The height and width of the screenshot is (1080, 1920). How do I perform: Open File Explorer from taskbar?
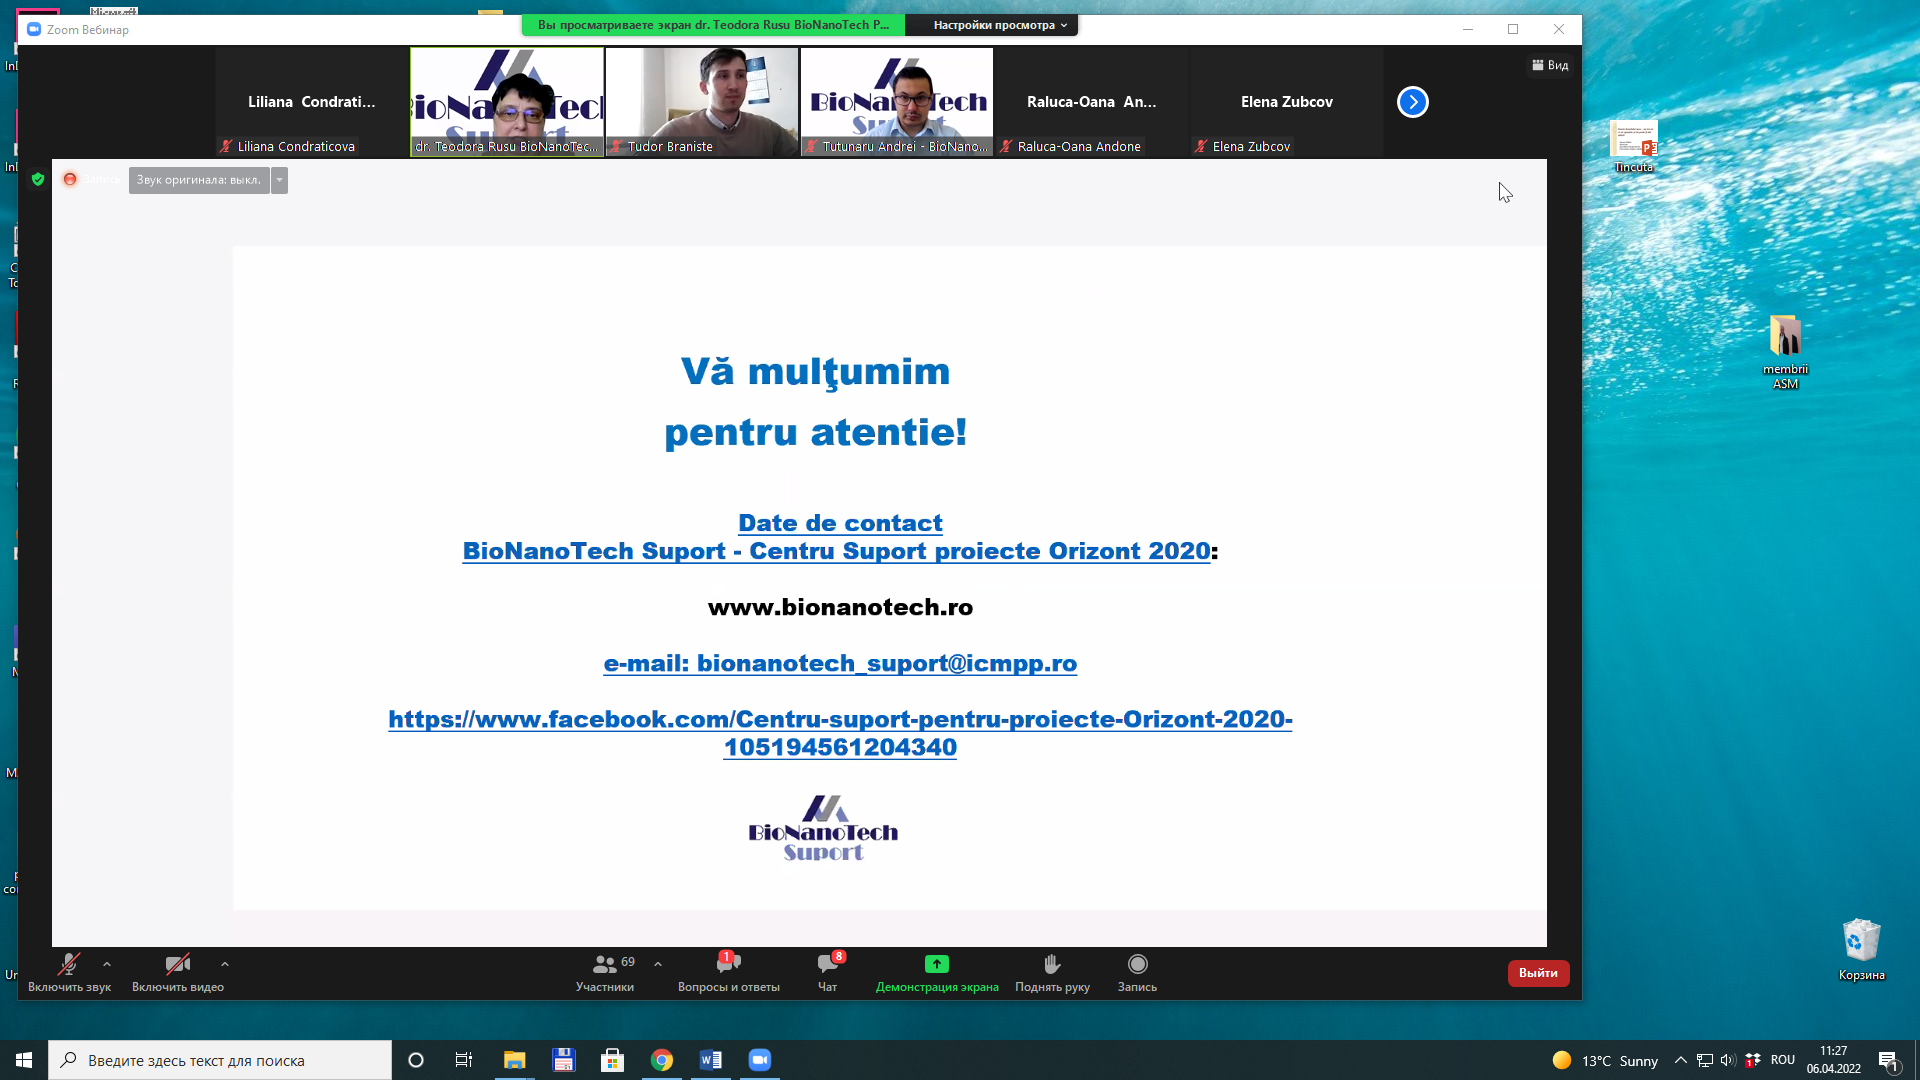tap(514, 1060)
